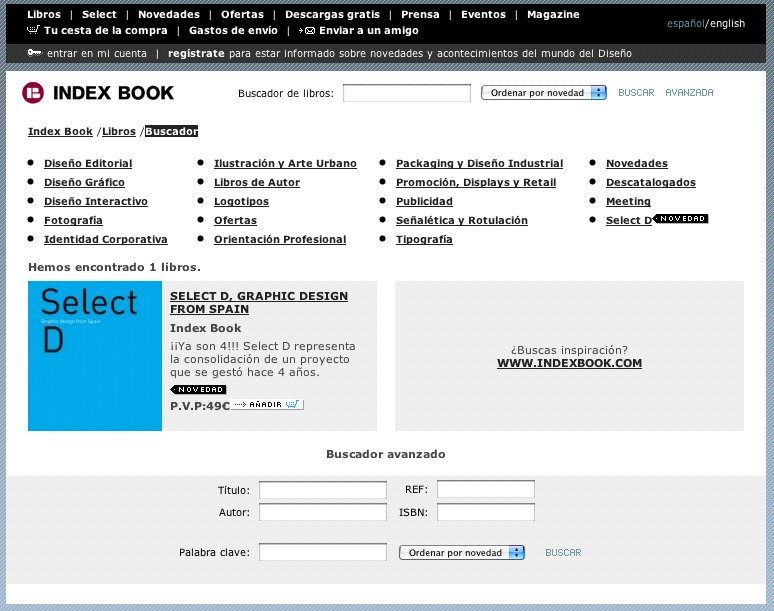Open Packaging y Diseño Industrial category
This screenshot has height=611, width=774.
[479, 163]
